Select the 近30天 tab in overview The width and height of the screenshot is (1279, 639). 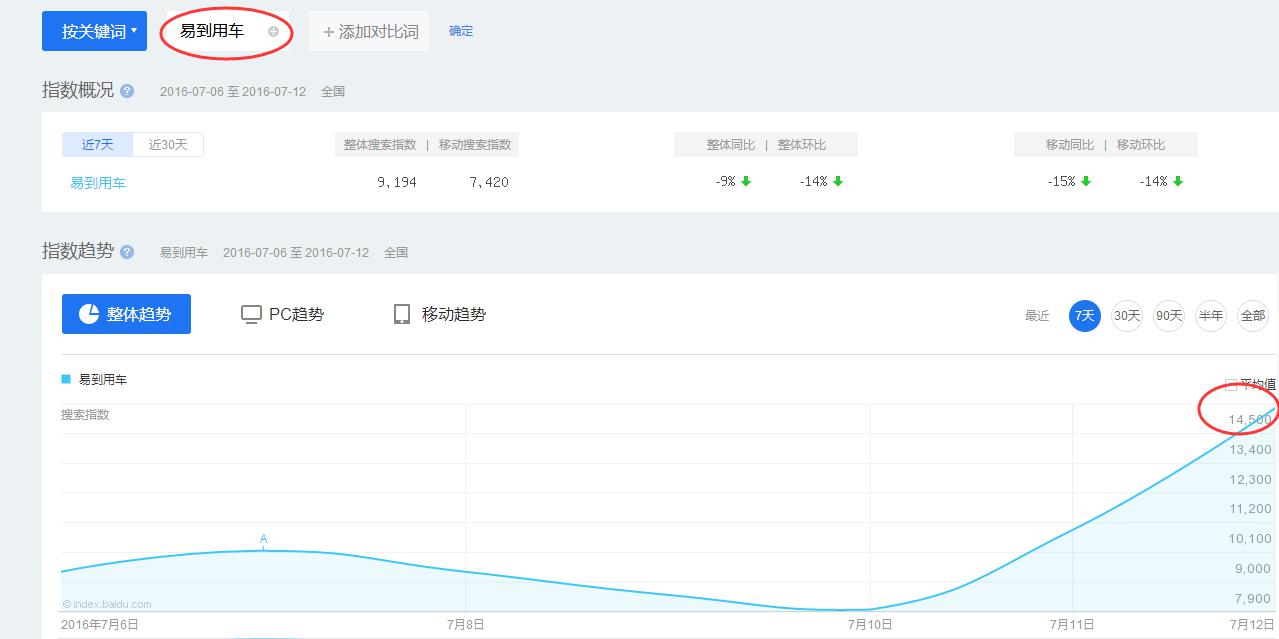click(168, 144)
